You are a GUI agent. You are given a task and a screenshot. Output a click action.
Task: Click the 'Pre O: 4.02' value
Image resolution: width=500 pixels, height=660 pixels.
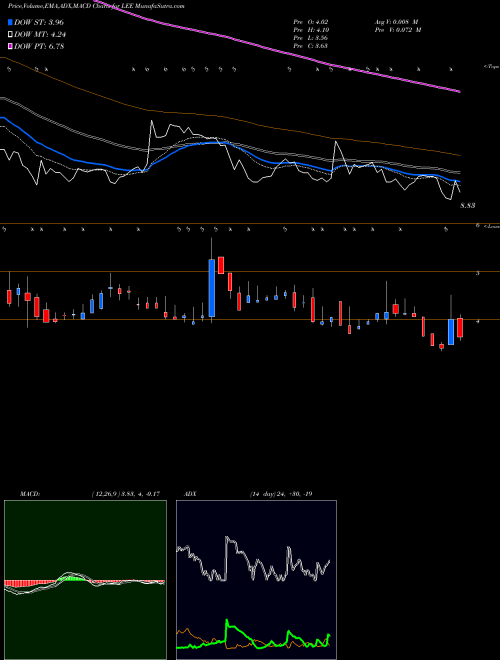[x=311, y=21]
